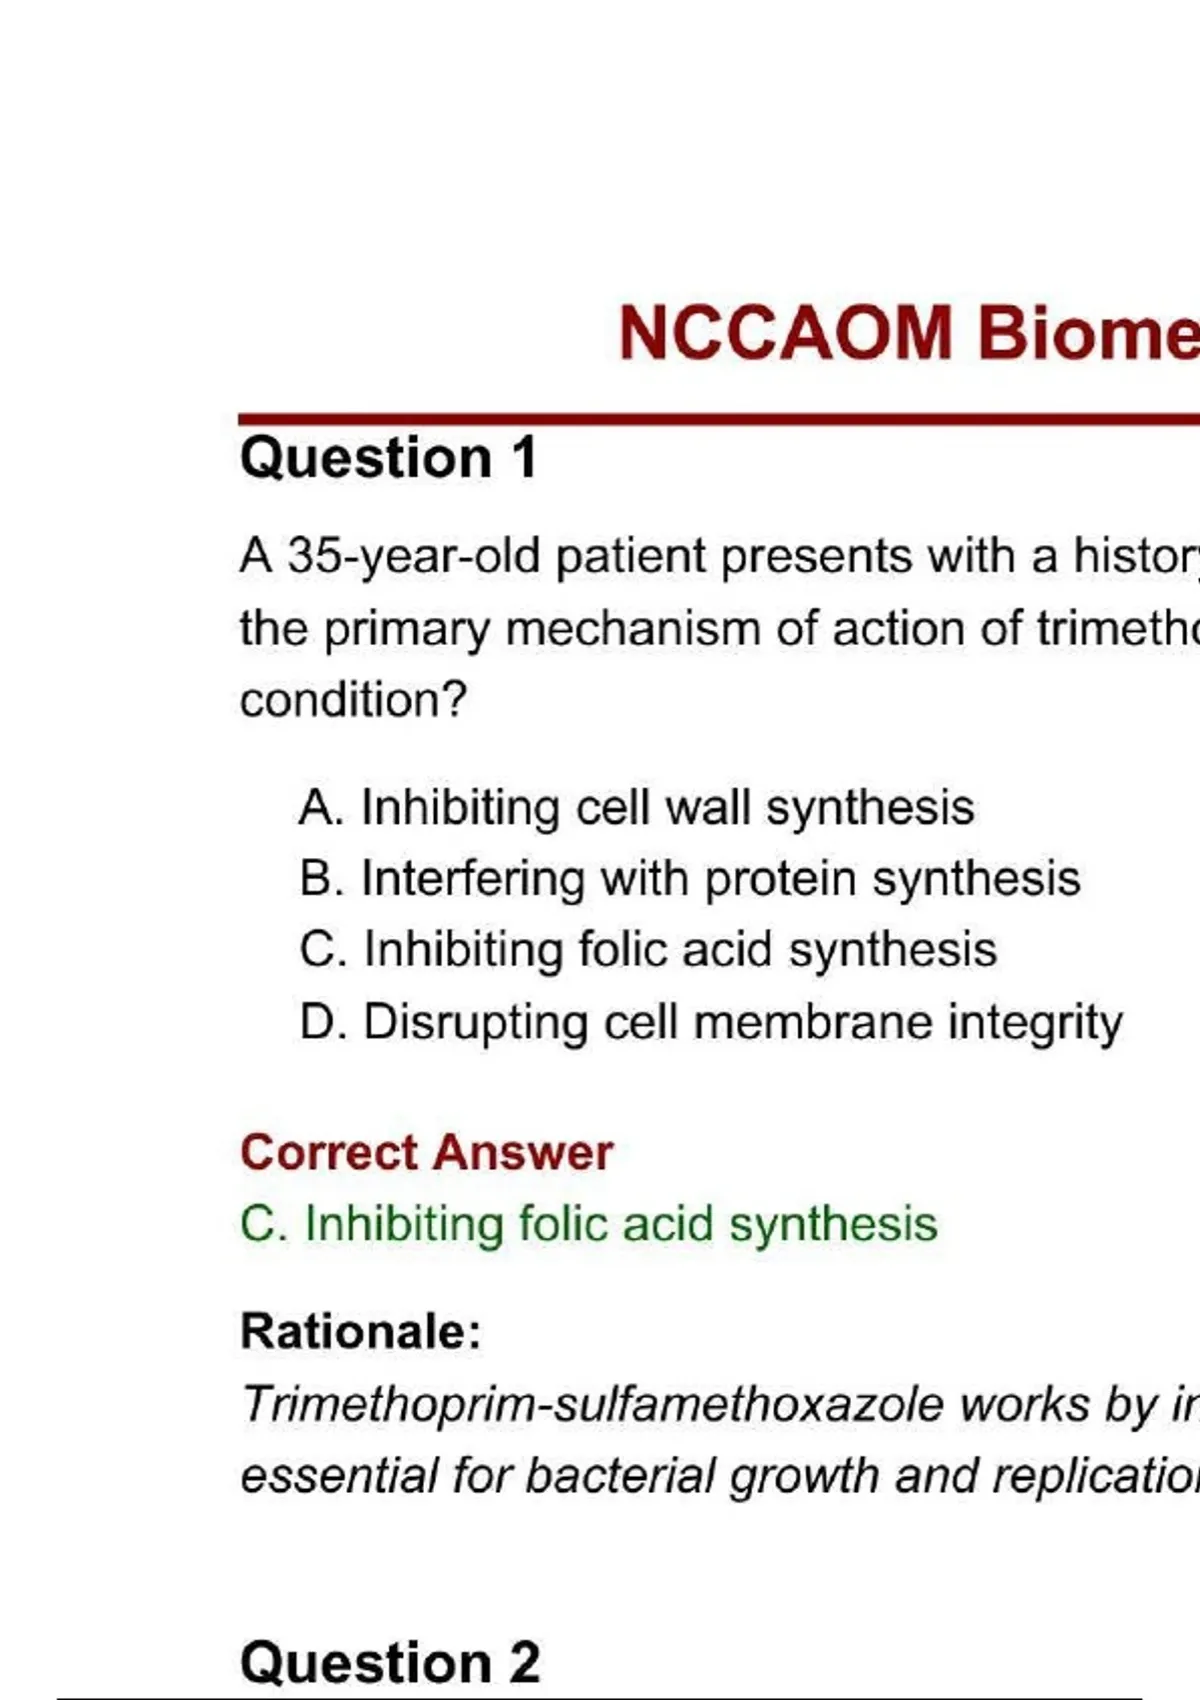Click the green correct answer text
This screenshot has width=1200, height=1700.
click(589, 1225)
